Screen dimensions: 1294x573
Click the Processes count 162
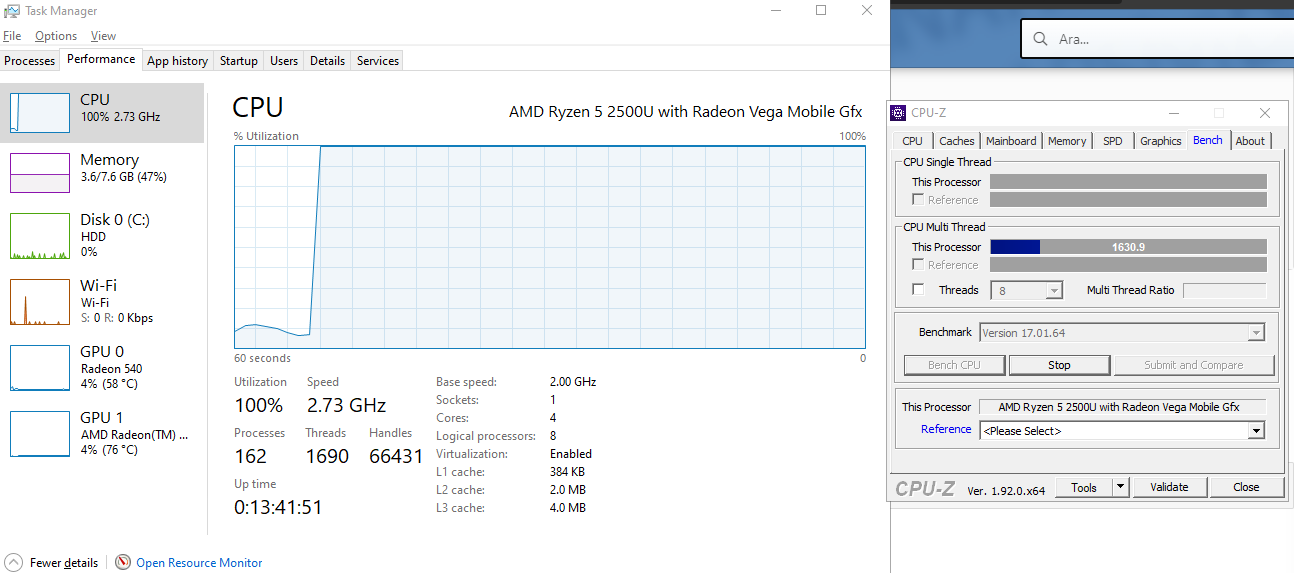click(x=250, y=456)
